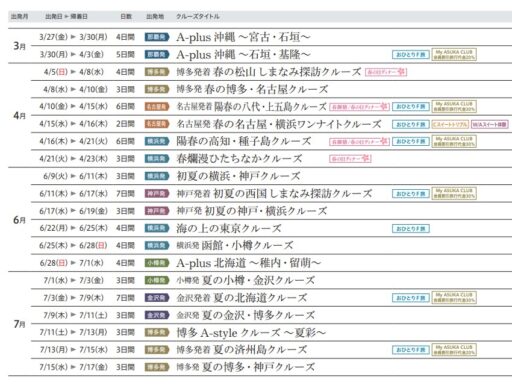Click the 日数 column header
512x388 pixels.
point(126,16)
